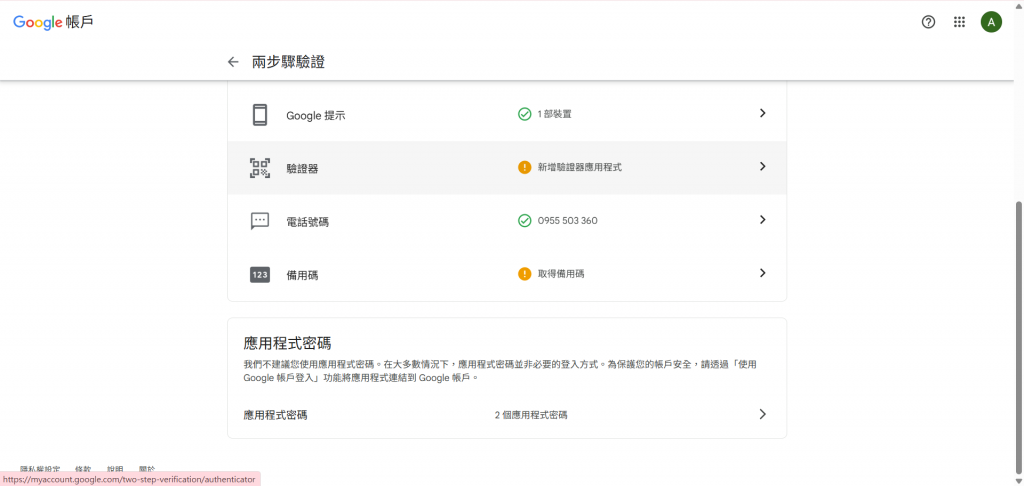The width and height of the screenshot is (1024, 486).
Task: Click the phone icon for Google 提示
Action: [x=260, y=115]
